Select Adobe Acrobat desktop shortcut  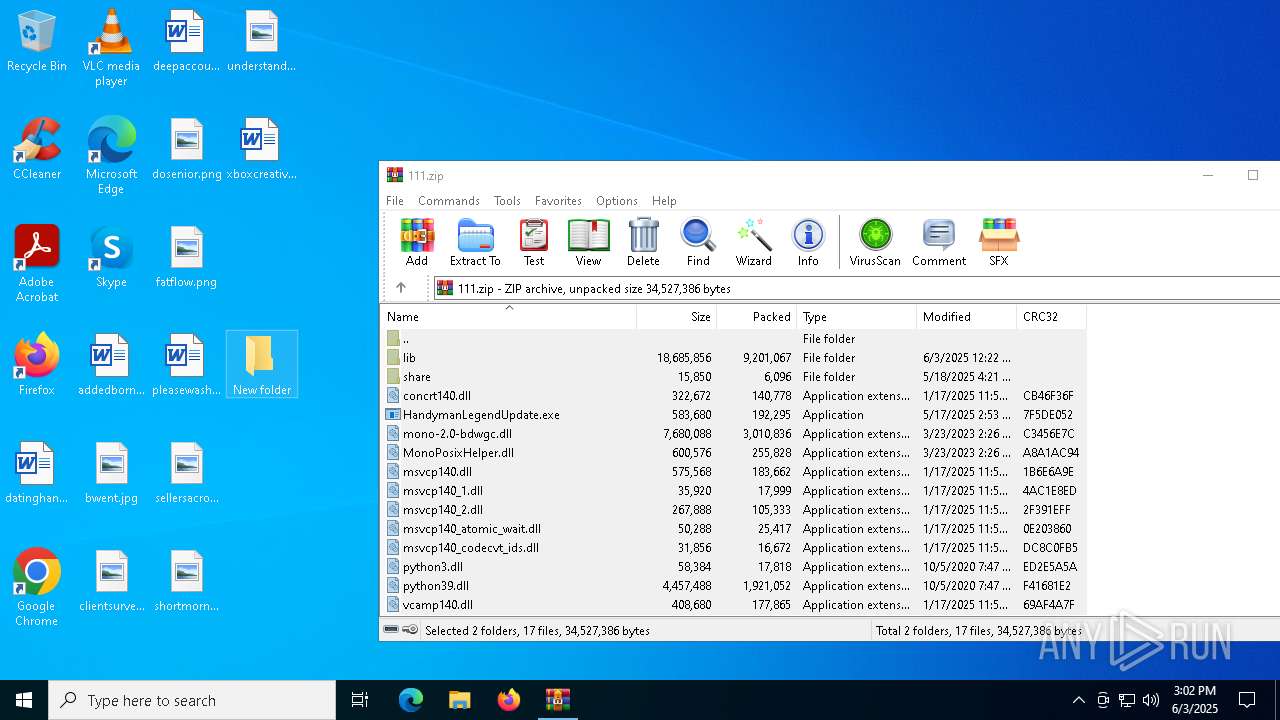37,264
